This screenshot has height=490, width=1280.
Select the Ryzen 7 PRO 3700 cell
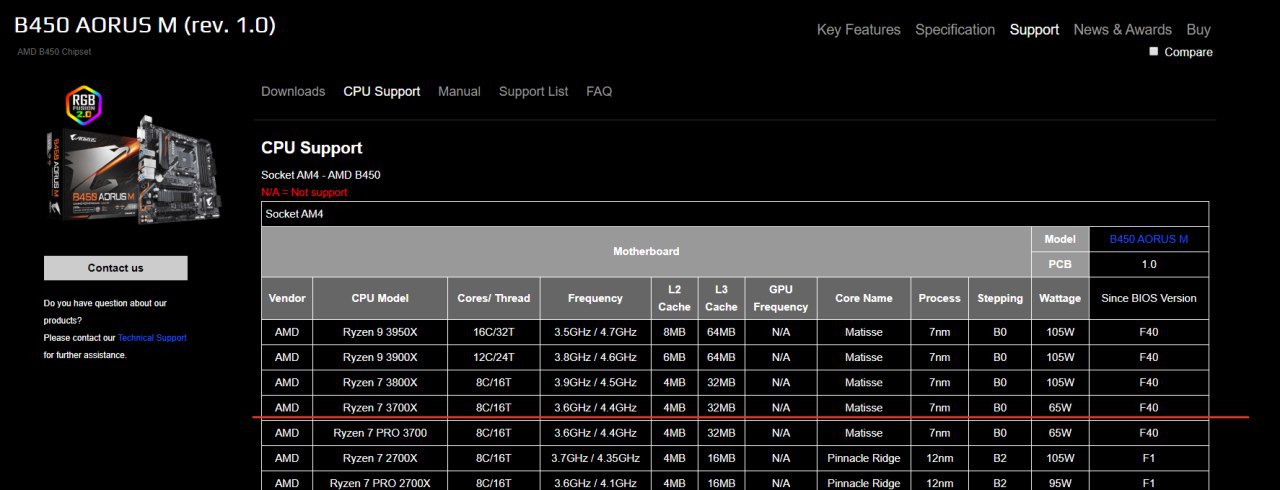pyautogui.click(x=380, y=433)
